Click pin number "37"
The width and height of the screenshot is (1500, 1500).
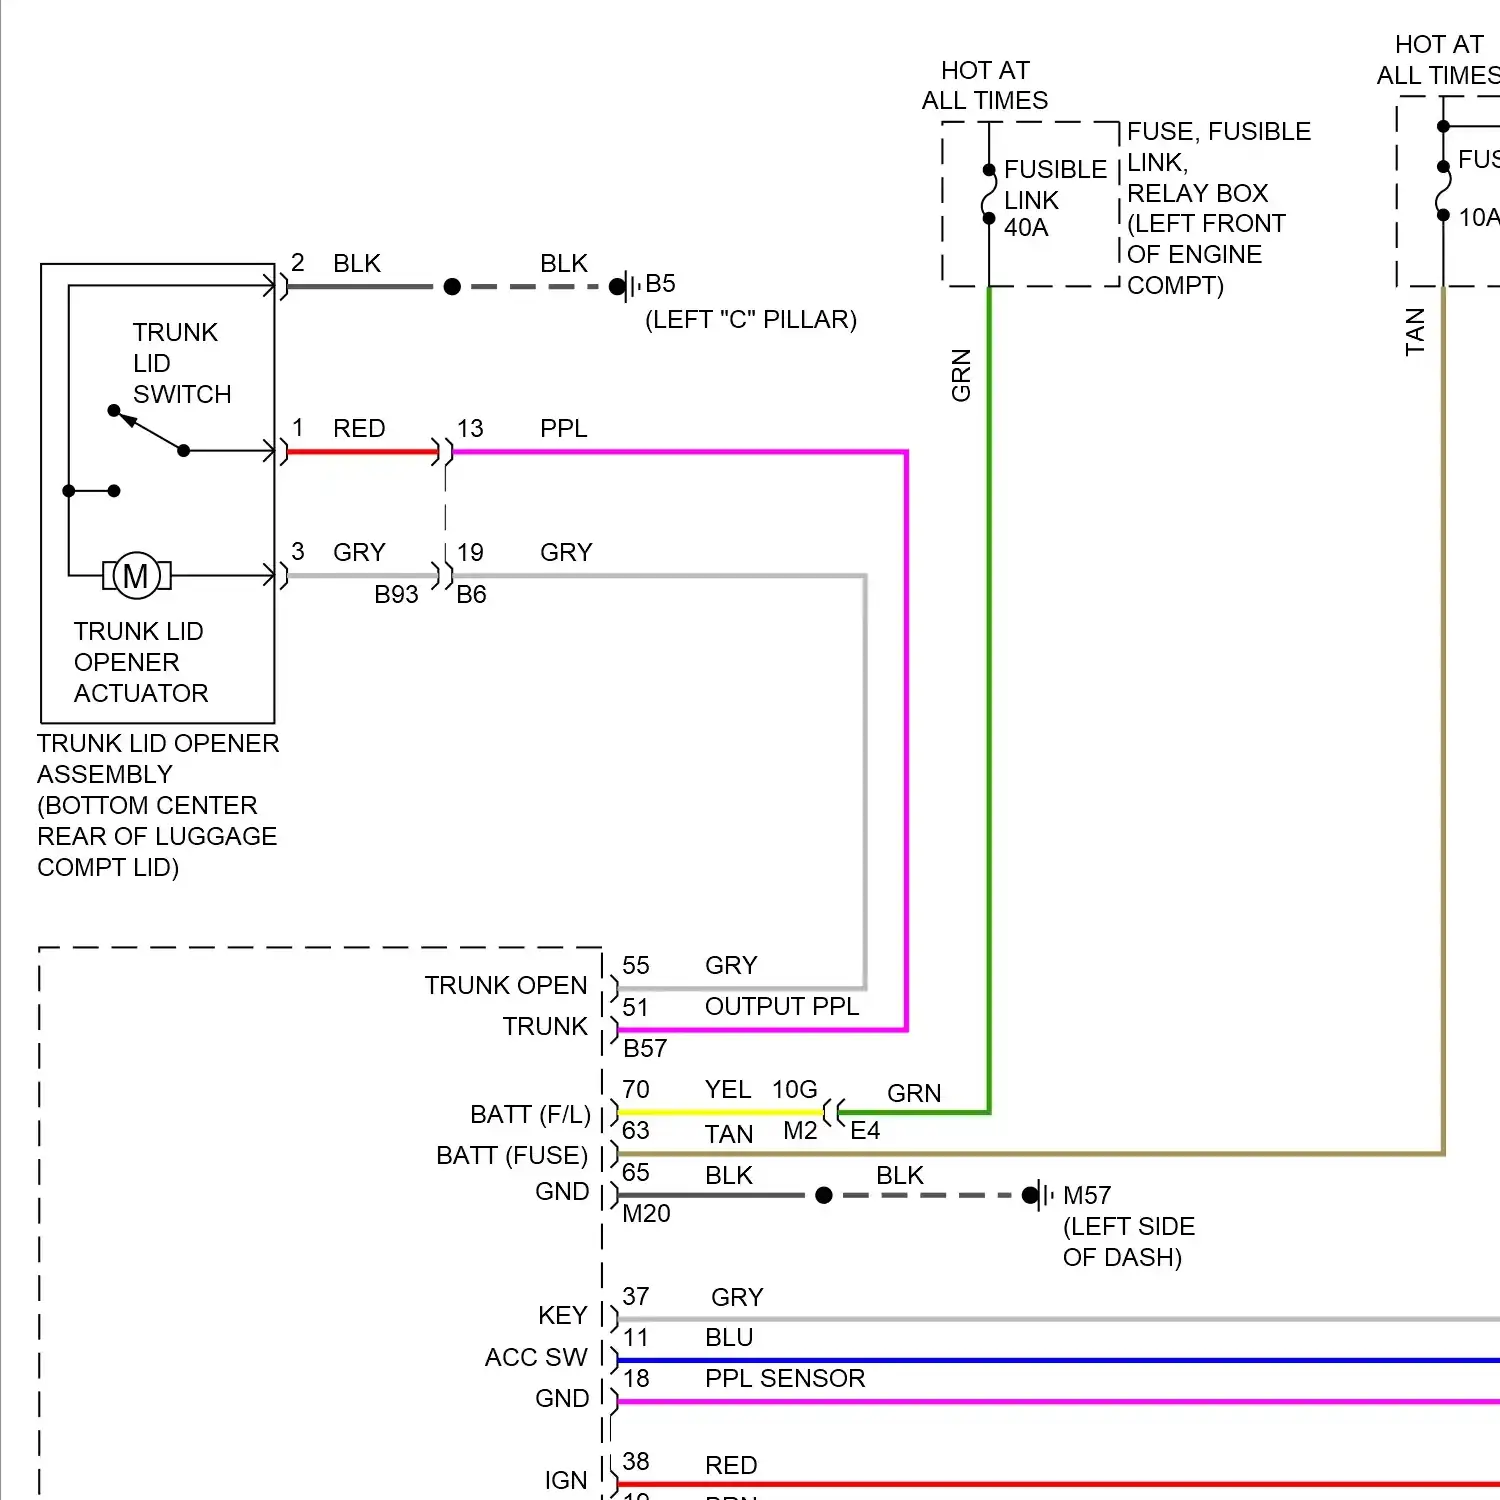(636, 1297)
